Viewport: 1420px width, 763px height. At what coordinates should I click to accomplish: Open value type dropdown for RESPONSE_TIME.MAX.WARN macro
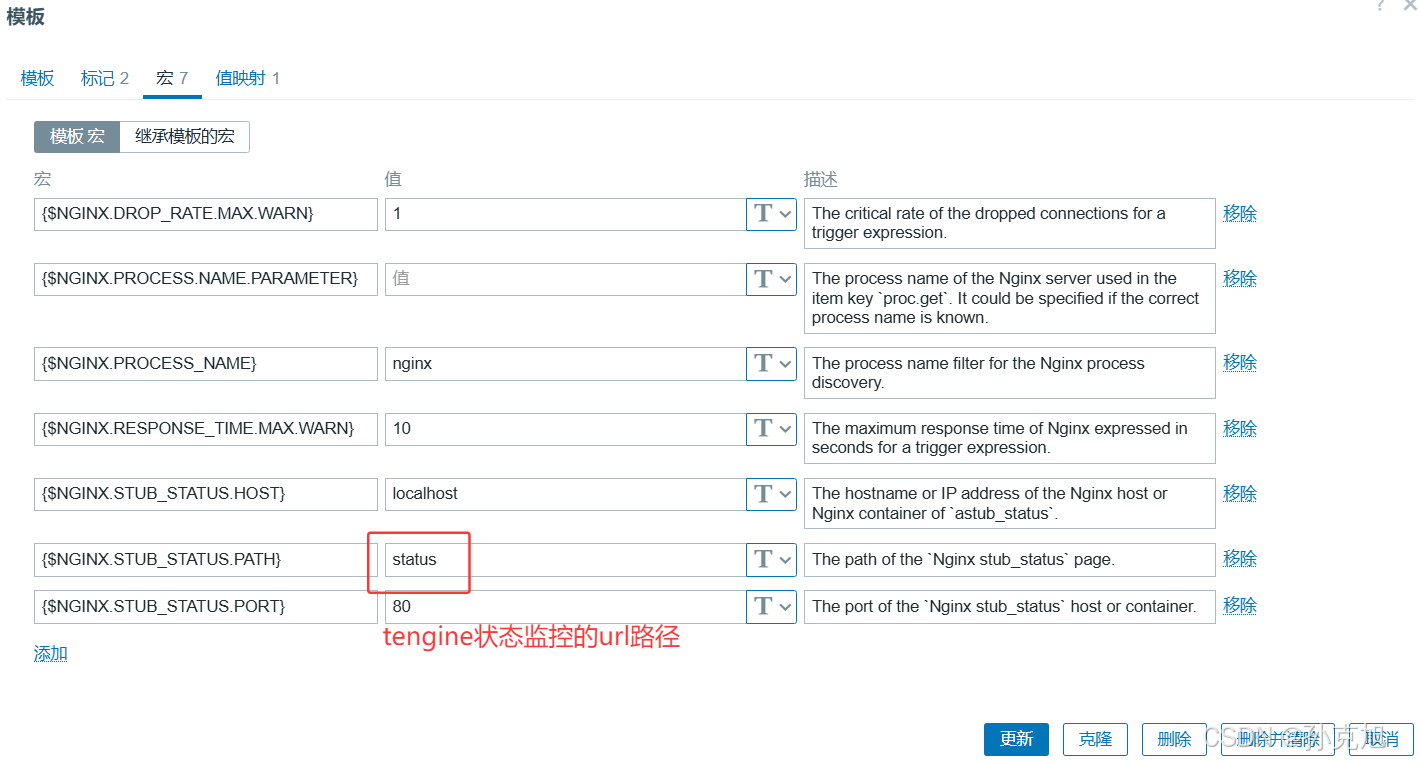771,428
